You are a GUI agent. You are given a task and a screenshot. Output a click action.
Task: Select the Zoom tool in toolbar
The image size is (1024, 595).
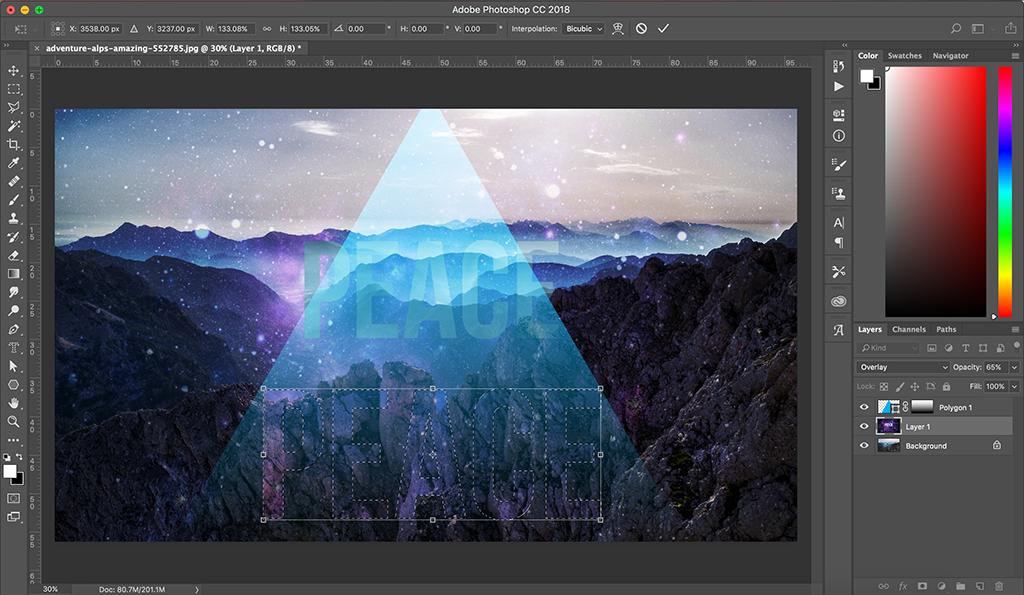[x=14, y=422]
